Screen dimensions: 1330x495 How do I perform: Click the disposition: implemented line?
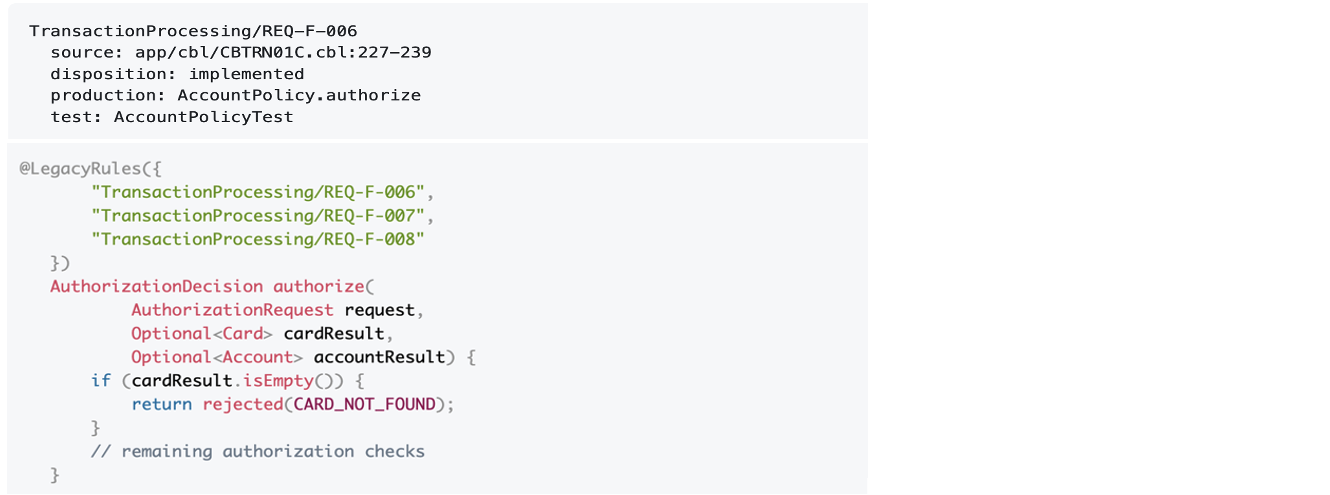(177, 74)
